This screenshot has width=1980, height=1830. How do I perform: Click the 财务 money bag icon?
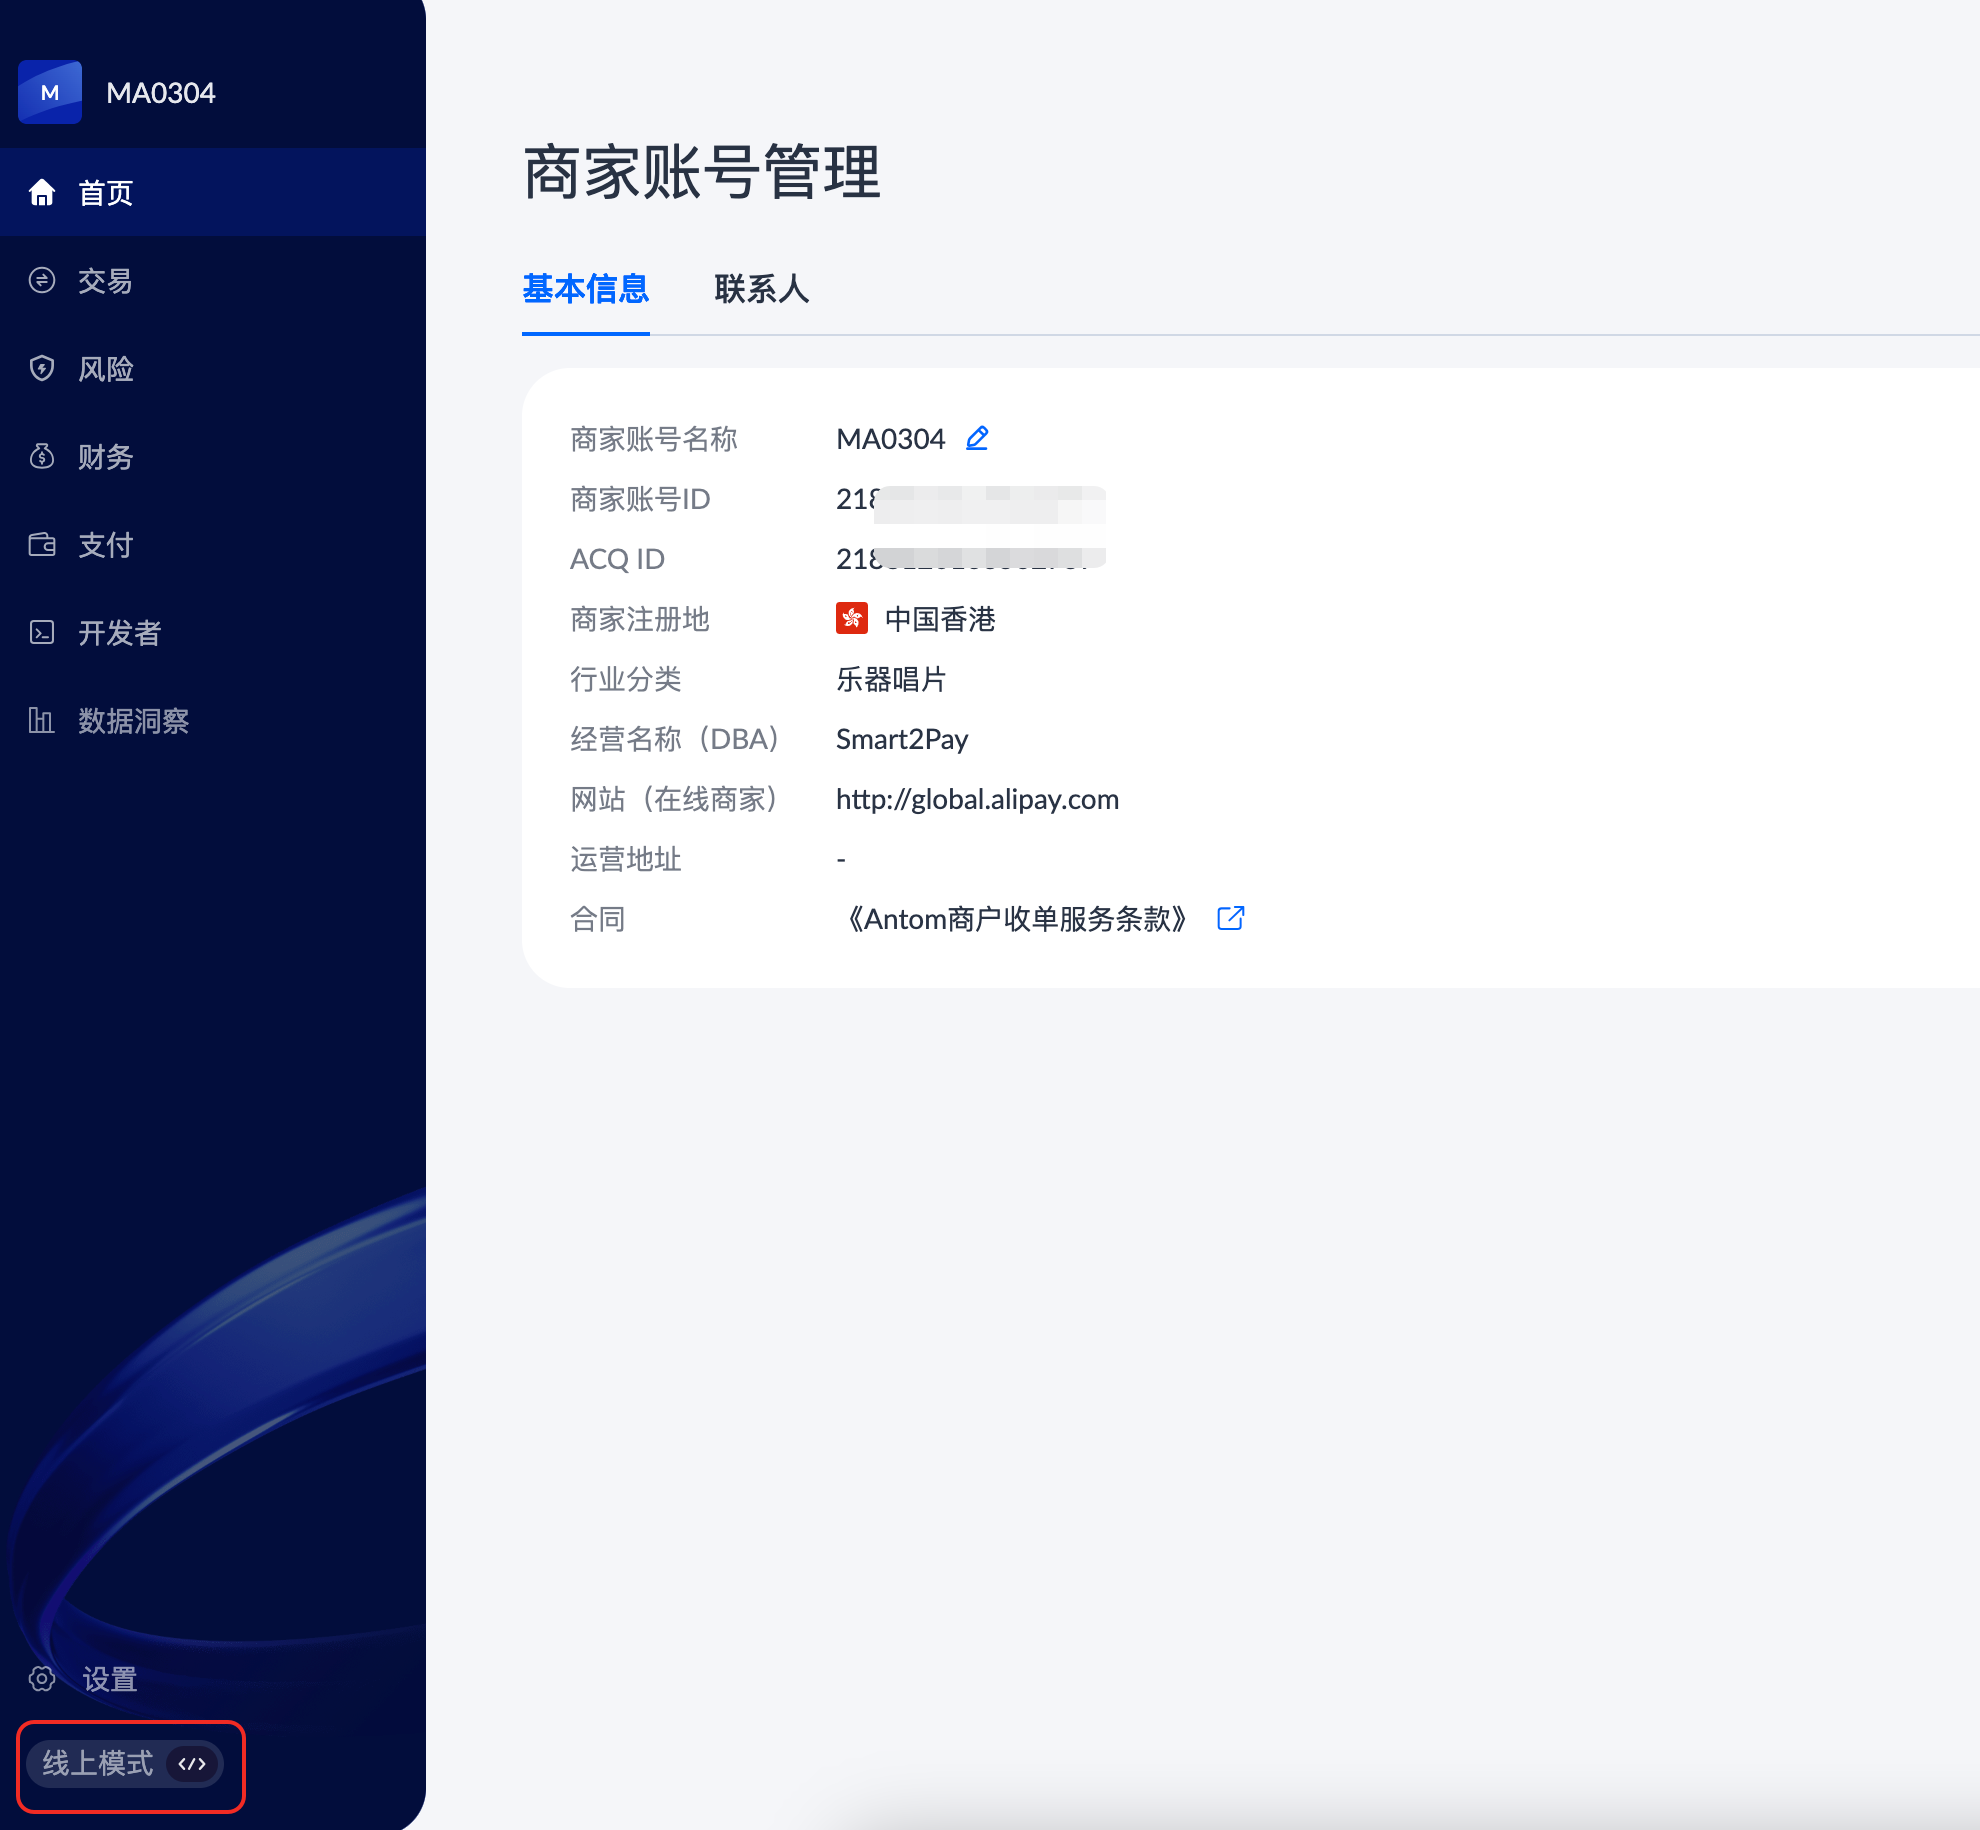coord(42,456)
